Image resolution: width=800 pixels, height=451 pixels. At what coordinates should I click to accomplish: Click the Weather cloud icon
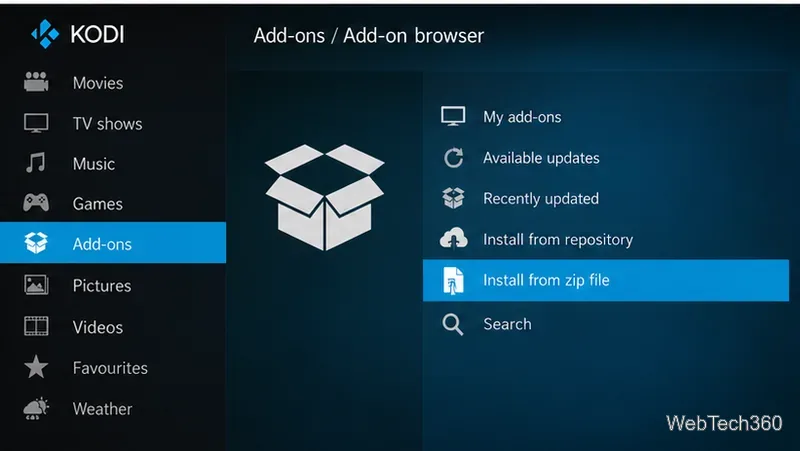pos(36,408)
